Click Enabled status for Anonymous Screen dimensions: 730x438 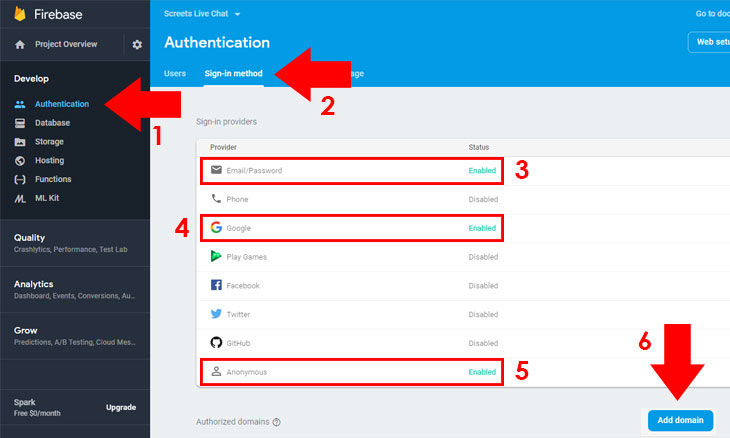point(482,372)
